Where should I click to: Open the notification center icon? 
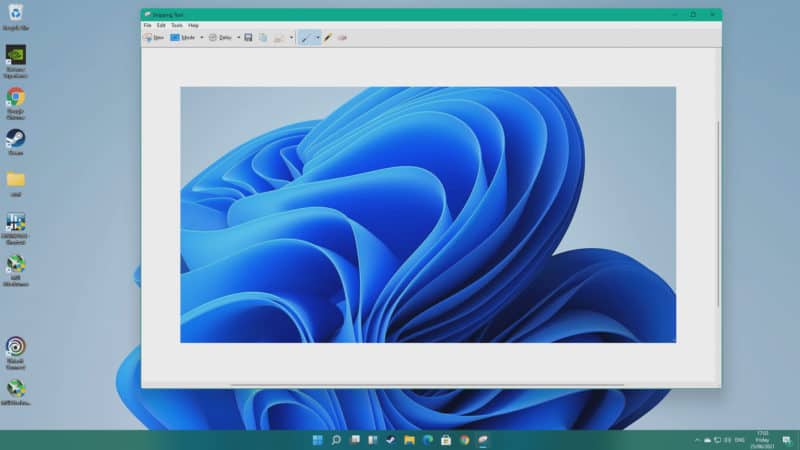click(787, 440)
